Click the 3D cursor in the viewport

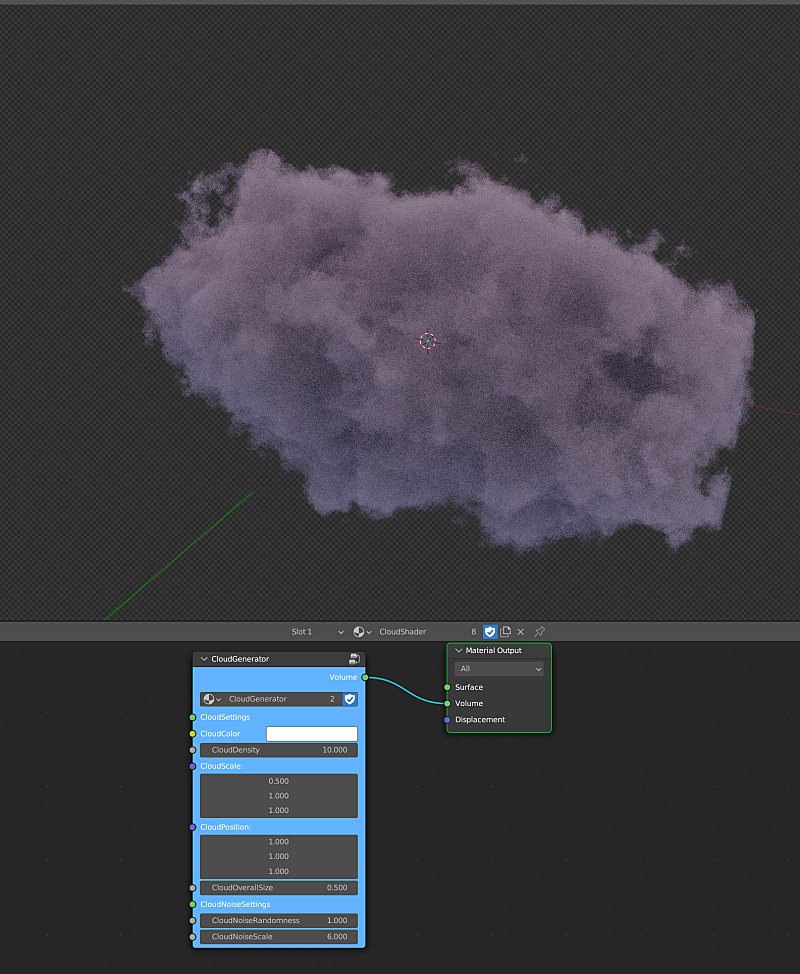tap(428, 341)
